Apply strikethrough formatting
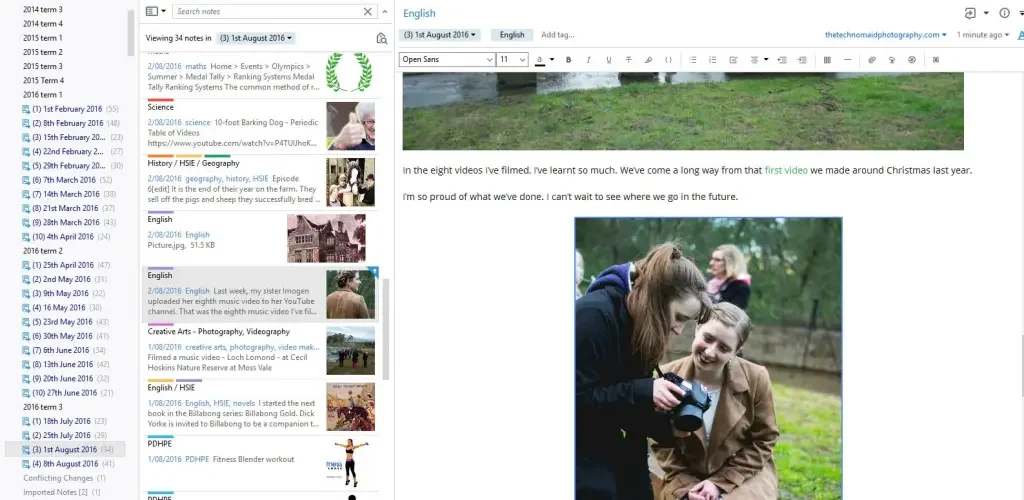Image resolution: width=1024 pixels, height=500 pixels. 628,59
